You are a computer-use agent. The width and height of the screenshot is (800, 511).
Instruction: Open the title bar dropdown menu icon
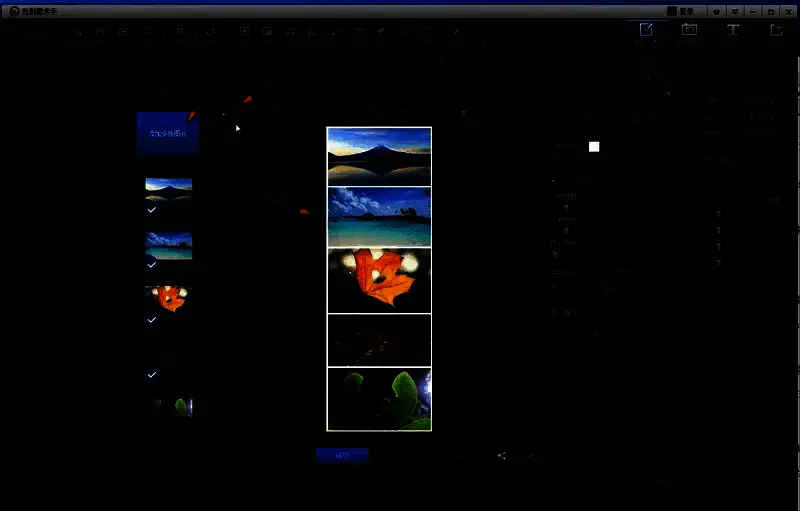click(x=735, y=10)
